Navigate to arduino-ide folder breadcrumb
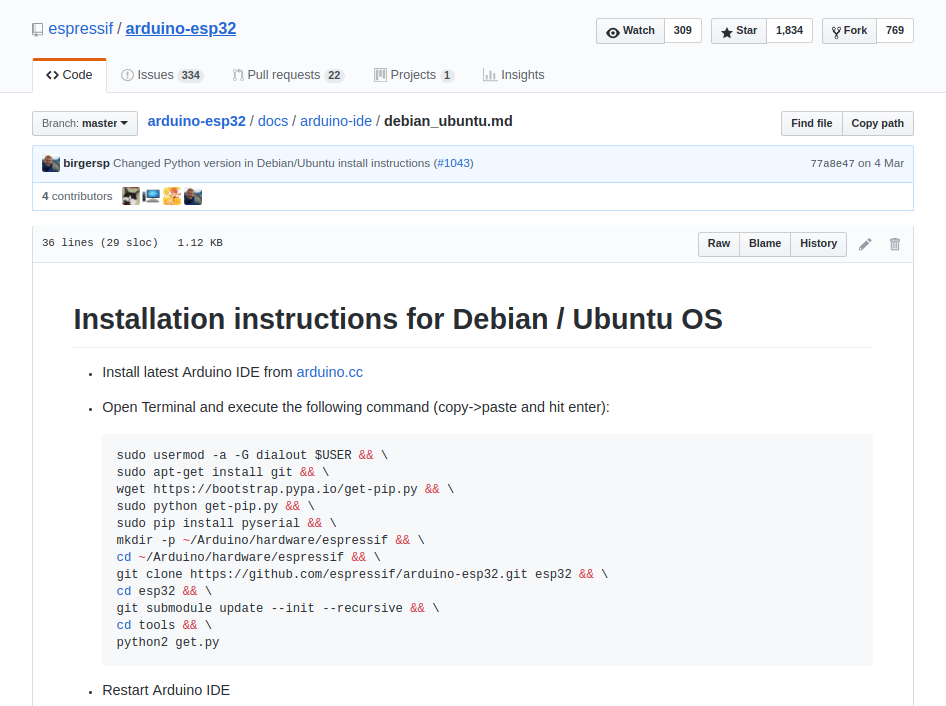 point(336,121)
